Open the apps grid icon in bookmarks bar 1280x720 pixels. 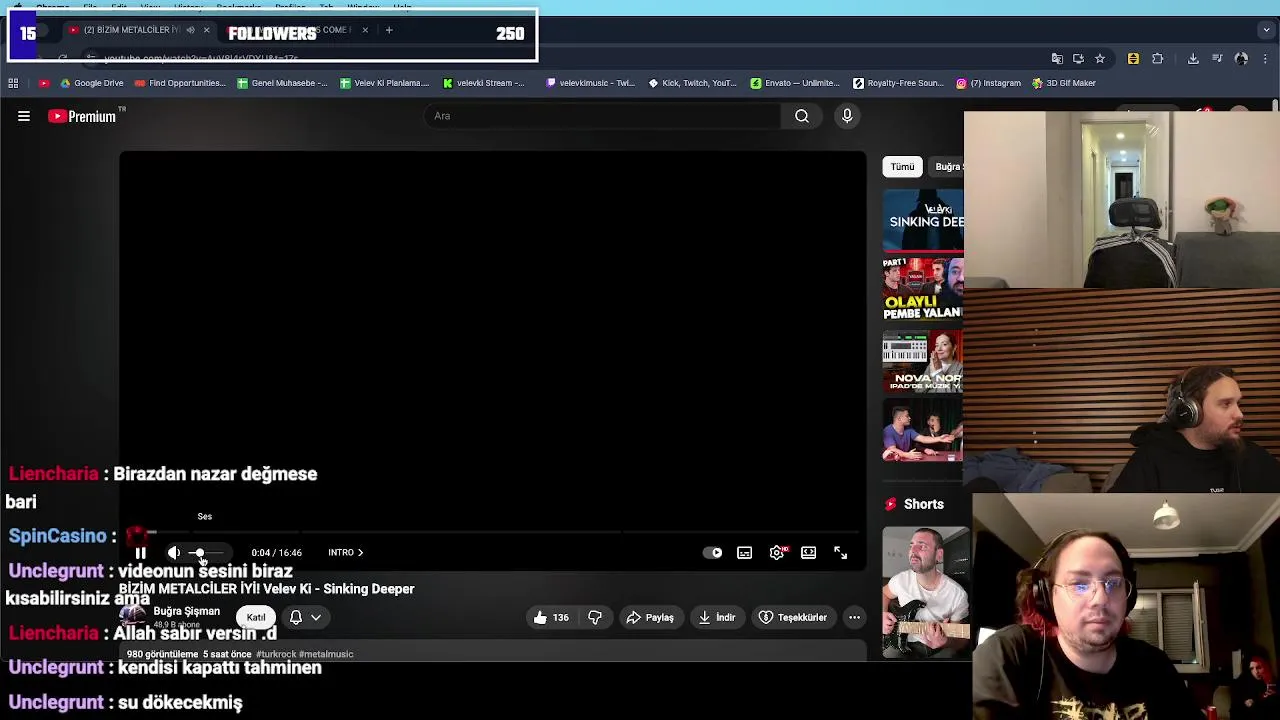[13, 83]
